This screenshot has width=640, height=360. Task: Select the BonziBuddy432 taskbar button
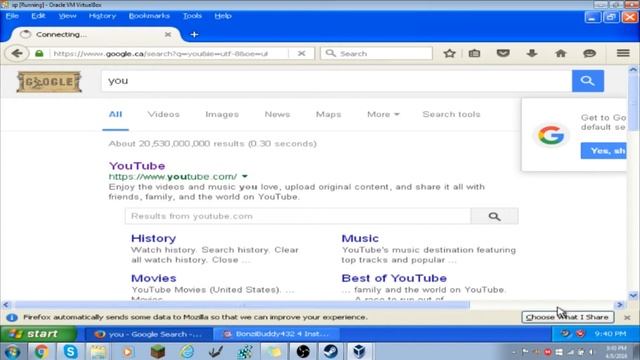pyautogui.click(x=276, y=334)
